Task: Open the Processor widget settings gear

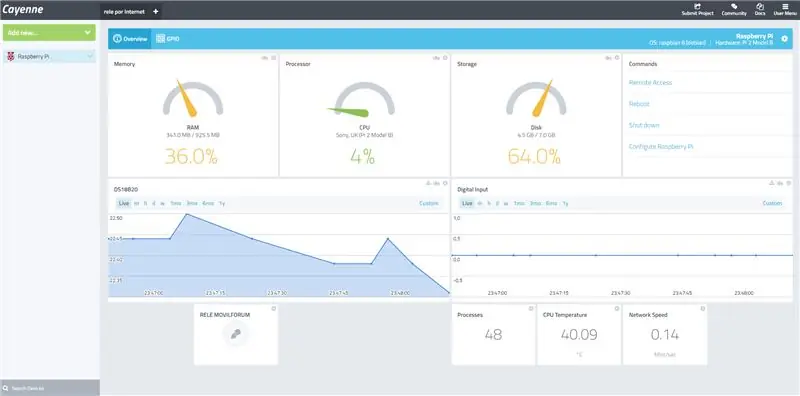Action: coord(445,58)
